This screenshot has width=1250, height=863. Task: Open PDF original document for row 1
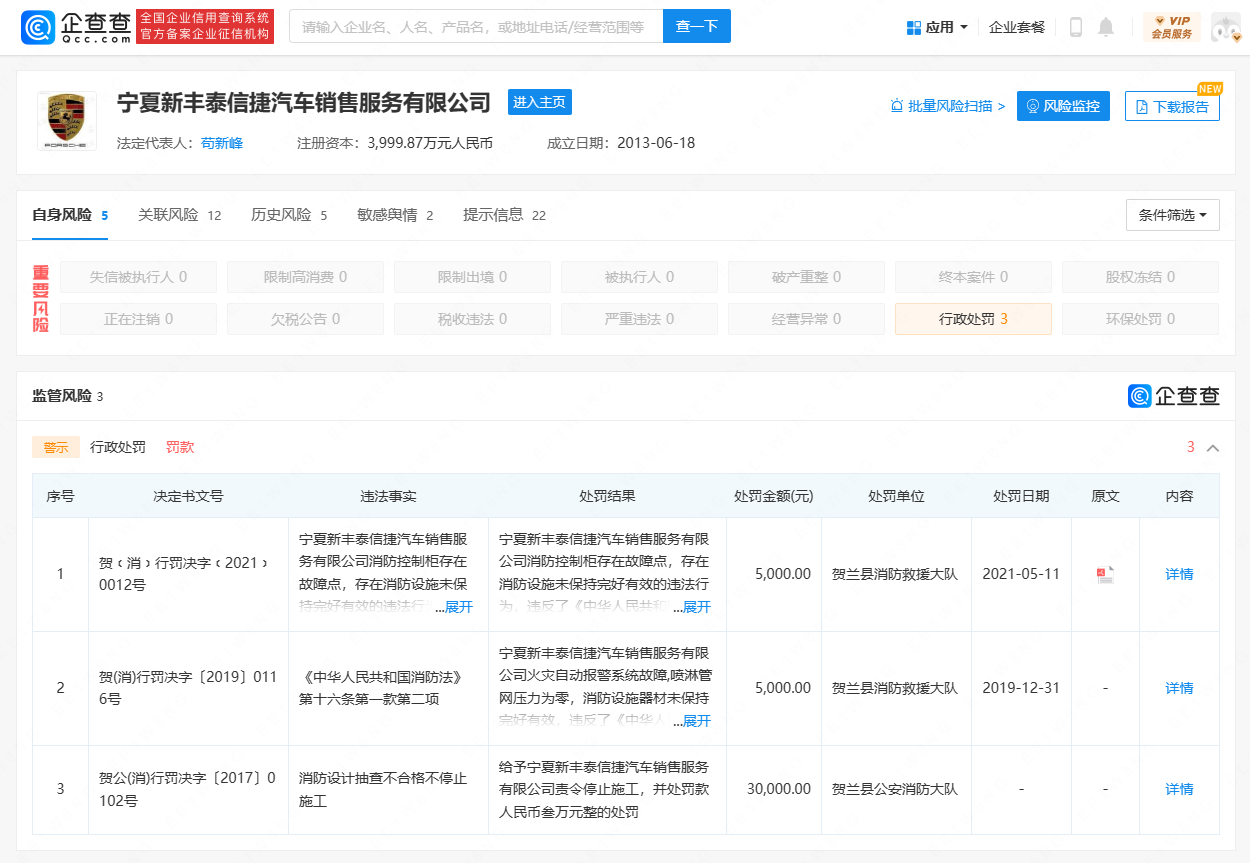coord(1105,574)
